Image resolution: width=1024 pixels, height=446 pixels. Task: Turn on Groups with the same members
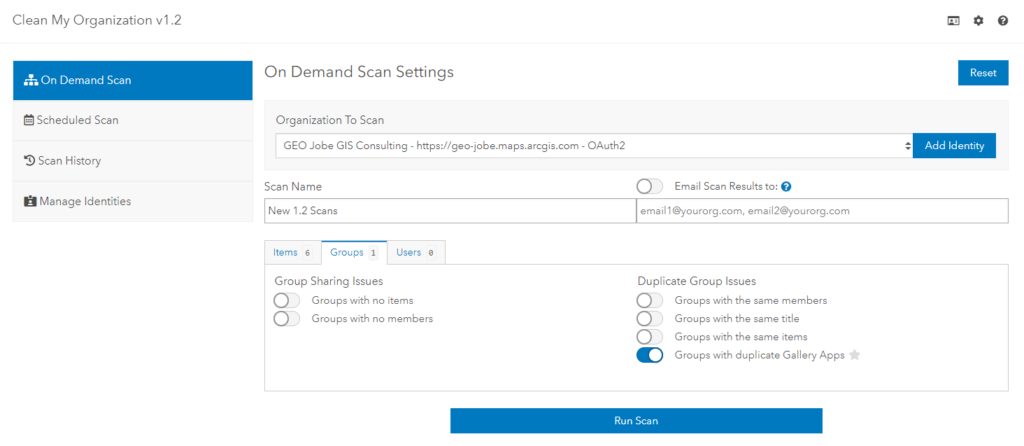[650, 300]
